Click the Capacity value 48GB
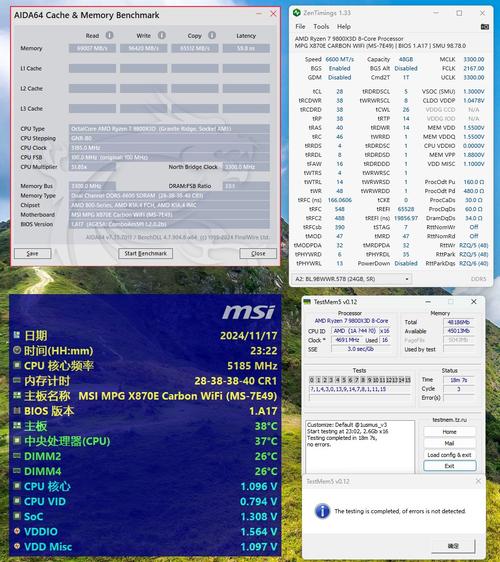Screen dimensions: 500x562 tap(406, 59)
